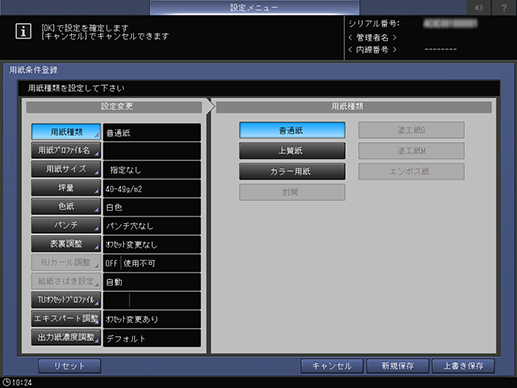The width and height of the screenshot is (517, 388).
Task: Open the RUカール調整 setting
Action: [66, 263]
